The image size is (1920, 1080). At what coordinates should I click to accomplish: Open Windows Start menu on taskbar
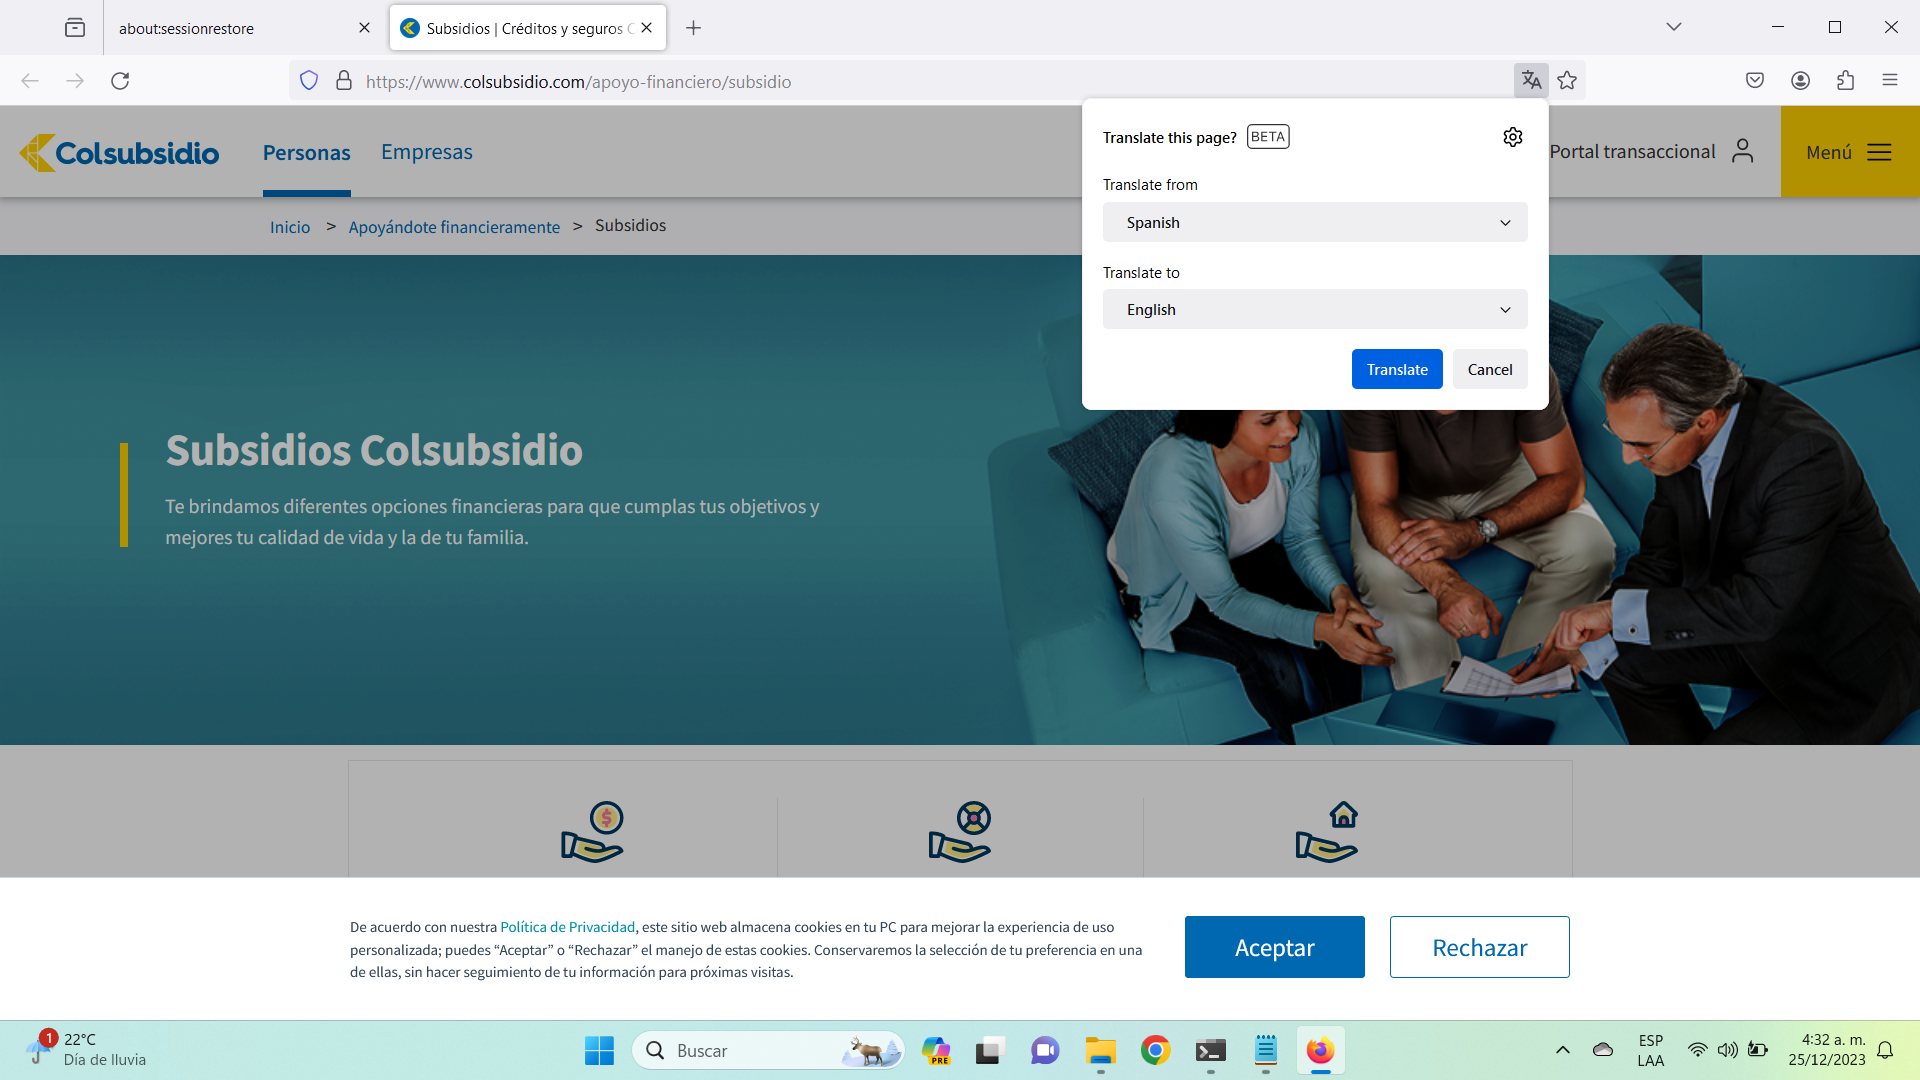599,1050
